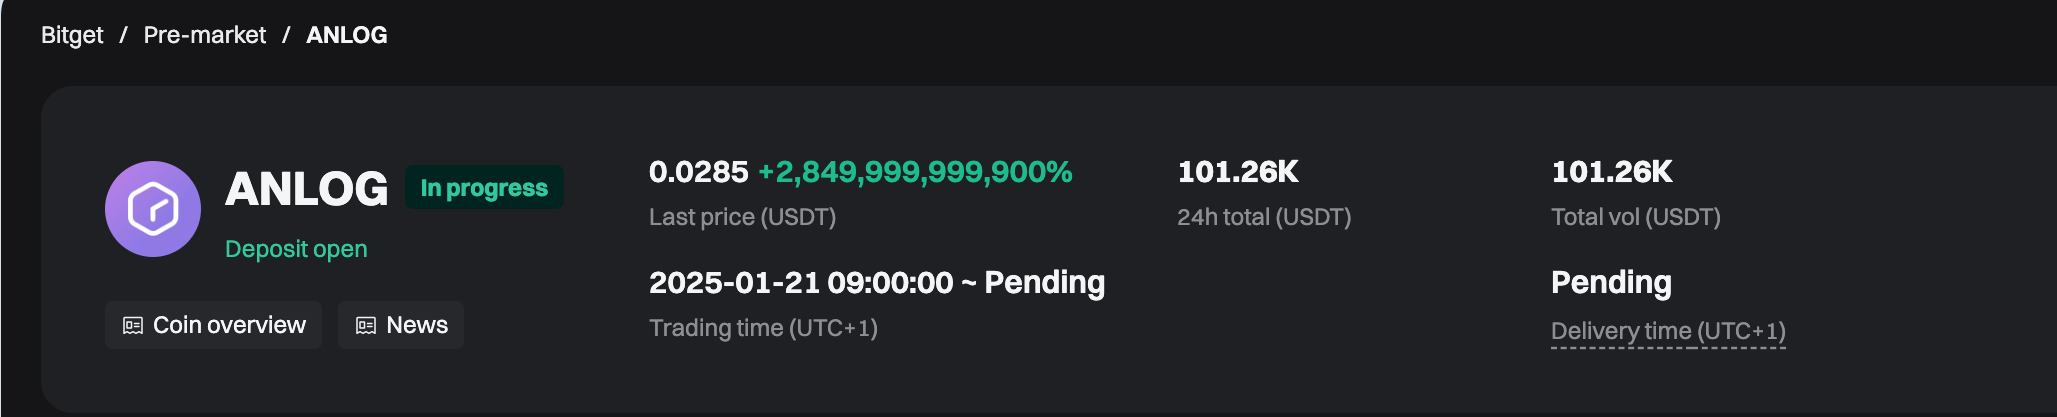Go to Bitget breadcrumb link
The width and height of the screenshot is (2057, 417).
point(72,35)
